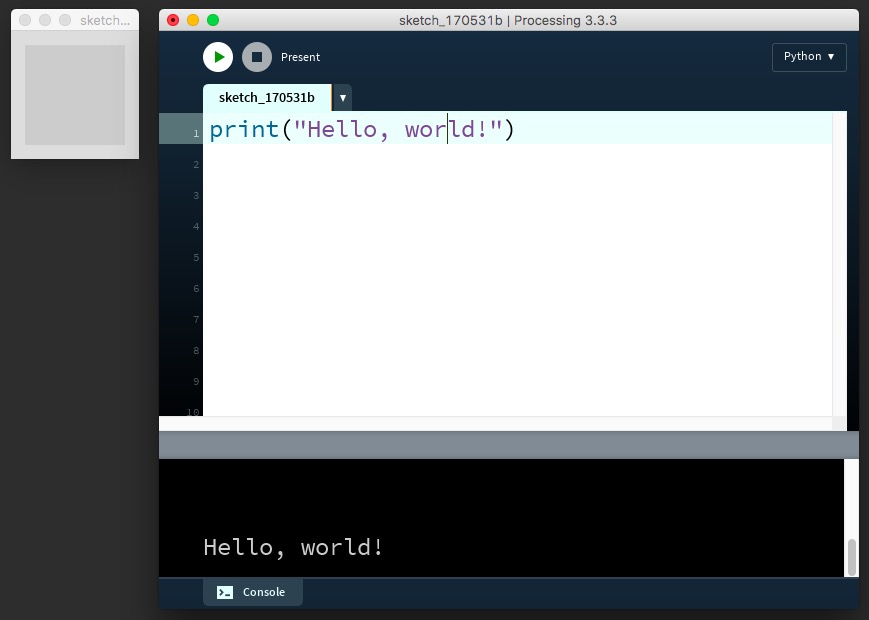
Task: Click the gray canvas in the sketch window
Action: point(75,95)
